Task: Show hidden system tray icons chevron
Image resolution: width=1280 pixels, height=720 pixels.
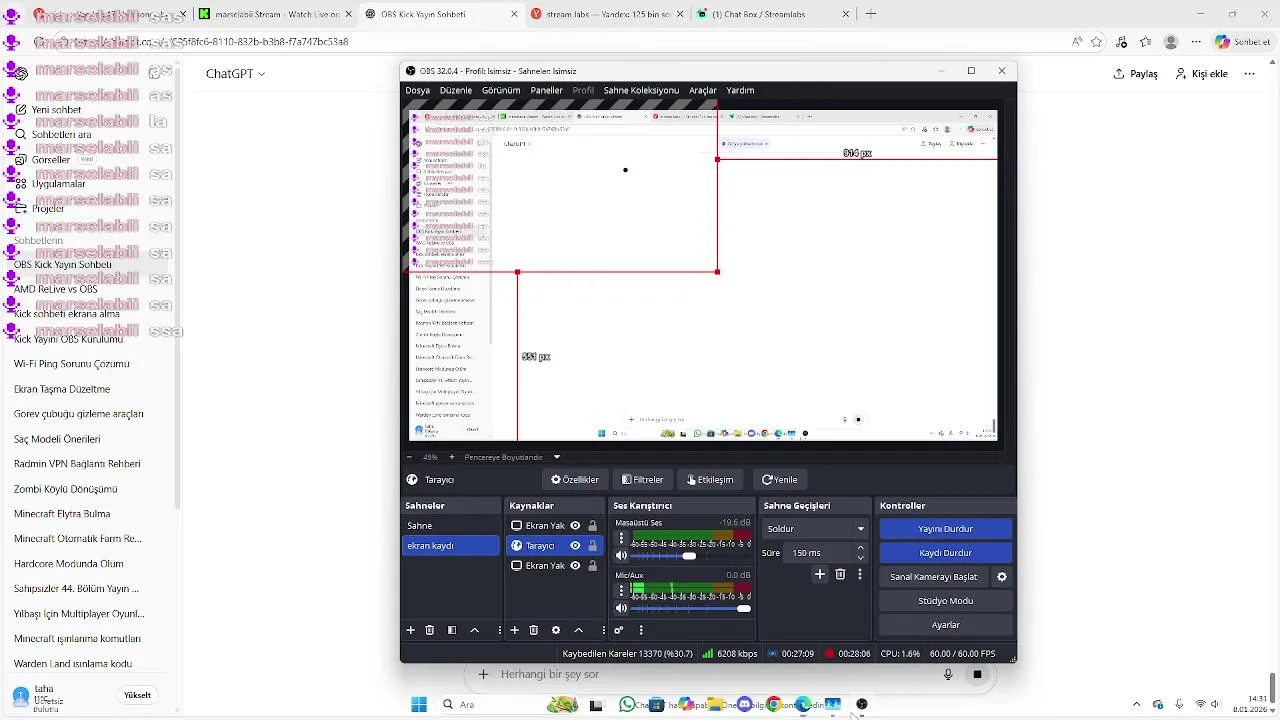Action: click(1136, 704)
